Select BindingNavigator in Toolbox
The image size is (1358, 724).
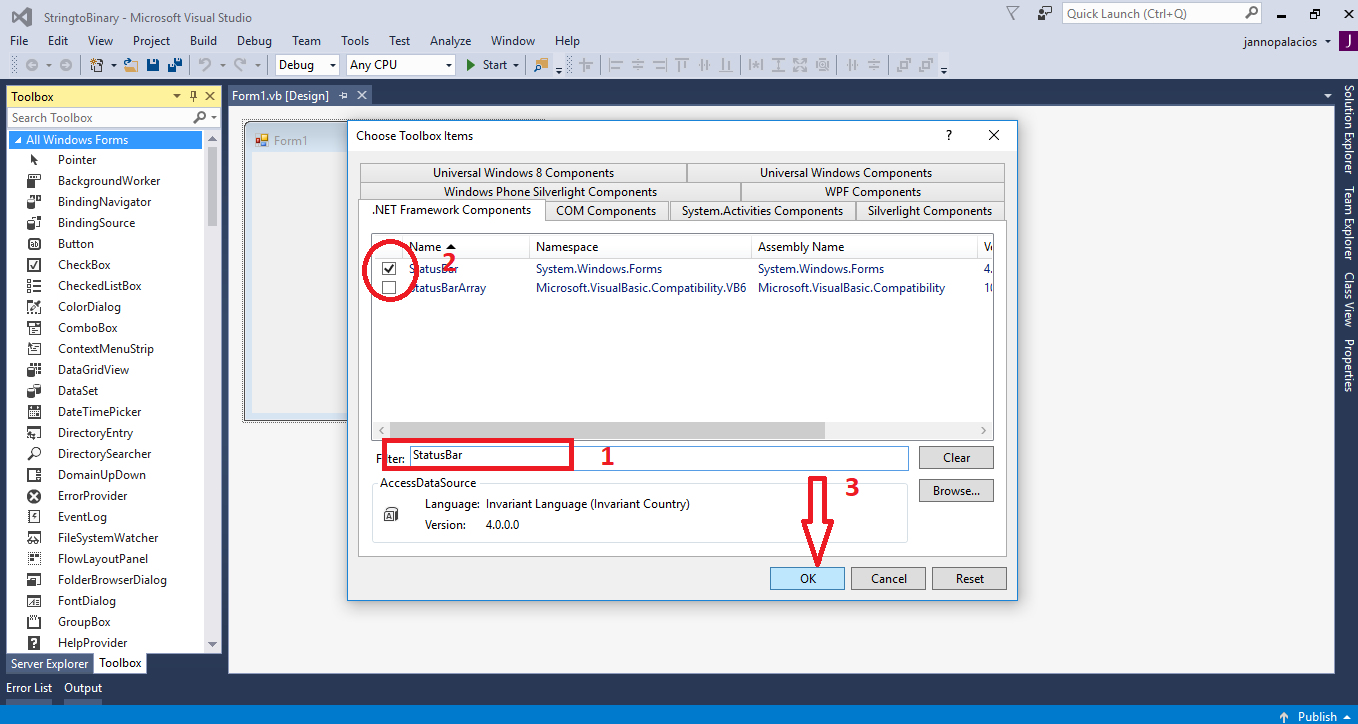106,202
